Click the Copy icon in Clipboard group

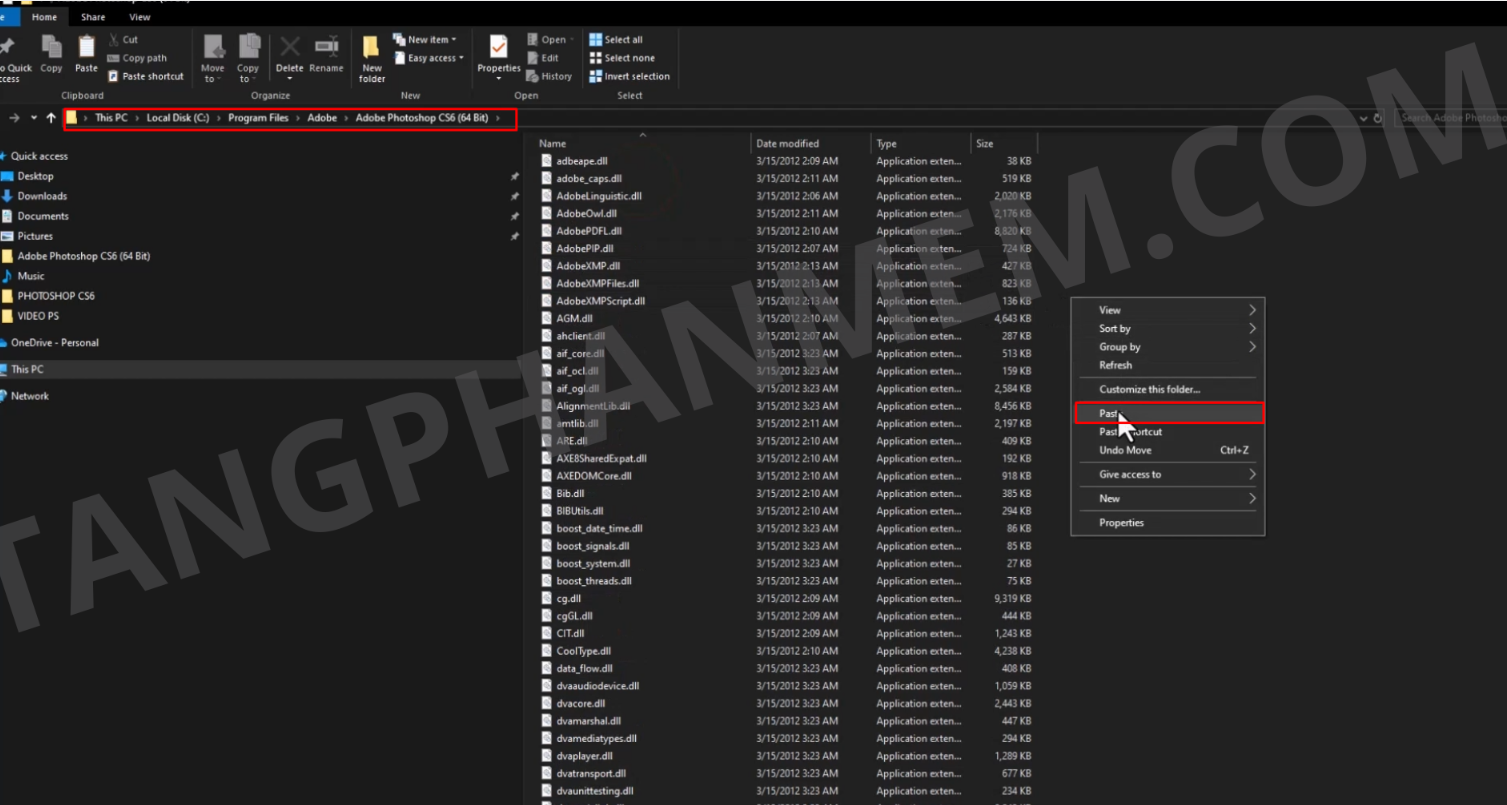pos(51,54)
